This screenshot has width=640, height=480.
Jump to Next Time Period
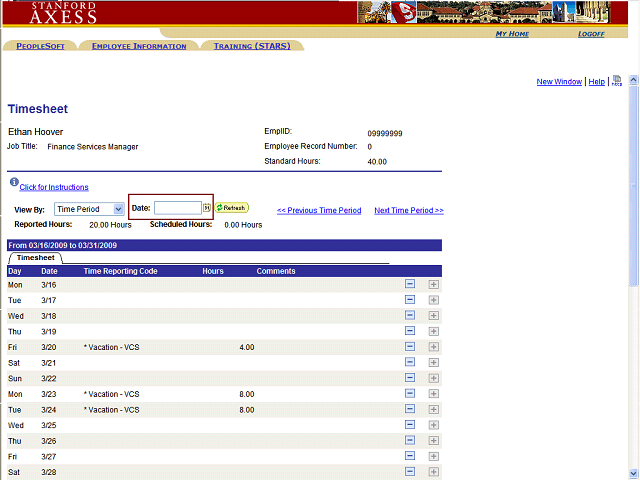pos(408,210)
